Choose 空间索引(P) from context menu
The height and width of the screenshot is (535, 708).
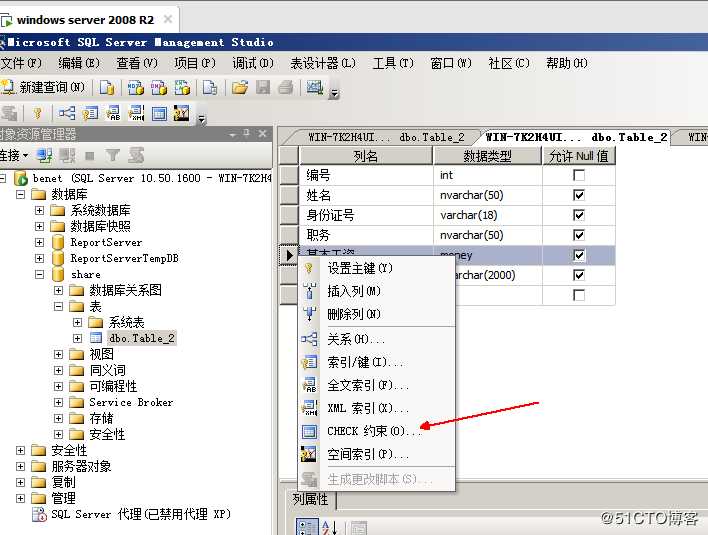click(x=377, y=454)
